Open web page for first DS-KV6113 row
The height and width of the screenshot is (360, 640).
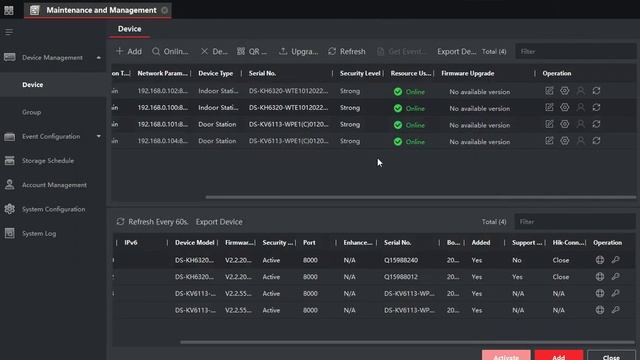[600, 293]
